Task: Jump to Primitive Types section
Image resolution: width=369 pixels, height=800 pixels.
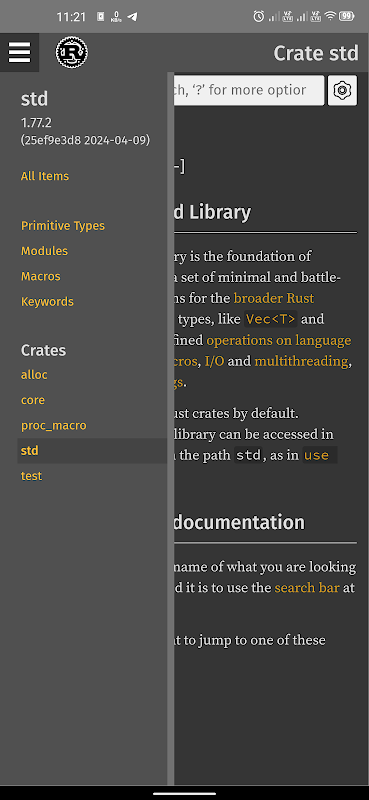Action: 63,226
